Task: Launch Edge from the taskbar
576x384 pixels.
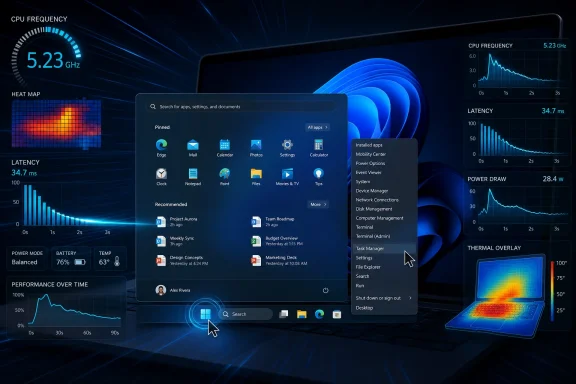Action: tap(319, 314)
